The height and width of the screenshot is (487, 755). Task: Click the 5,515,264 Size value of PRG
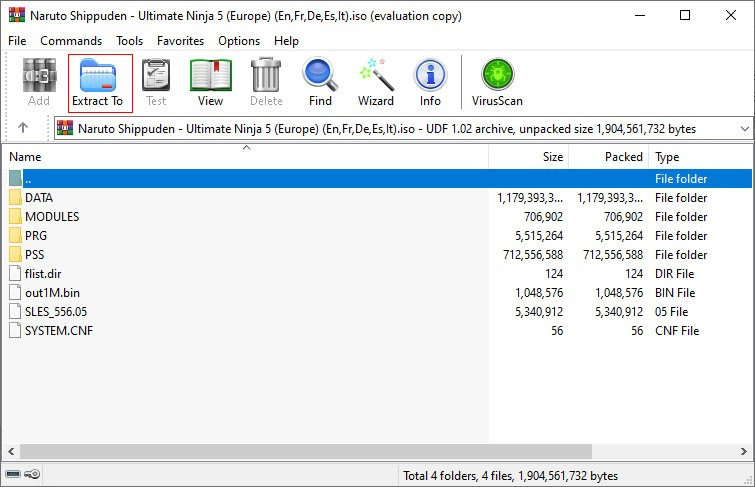tap(539, 236)
